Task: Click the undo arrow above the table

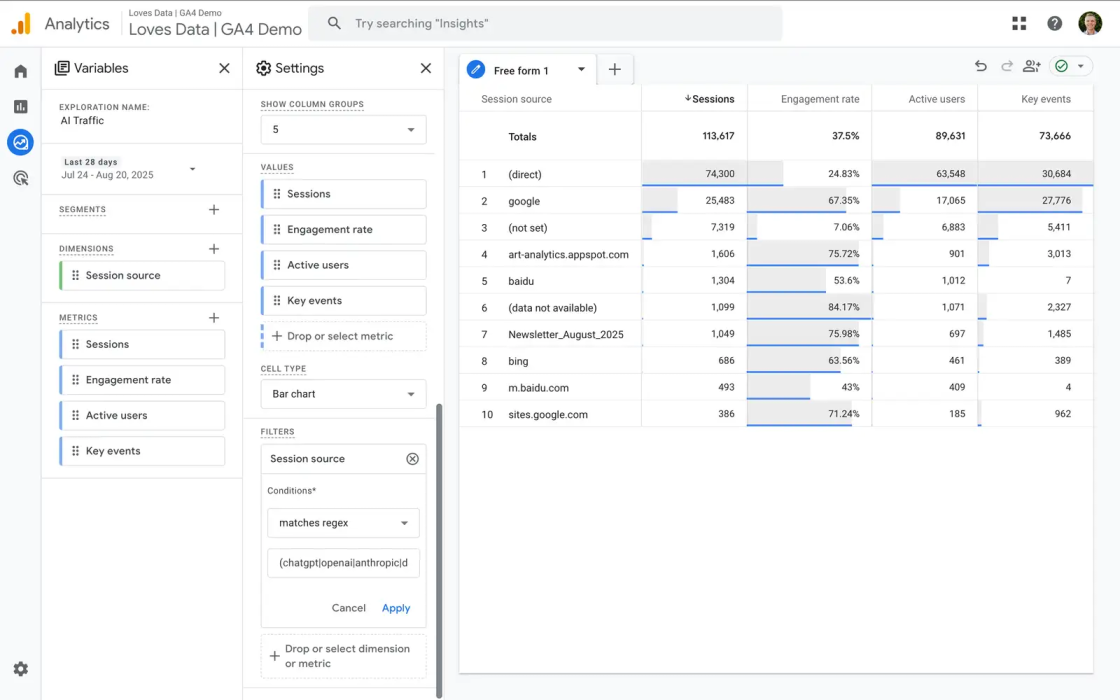Action: point(981,65)
